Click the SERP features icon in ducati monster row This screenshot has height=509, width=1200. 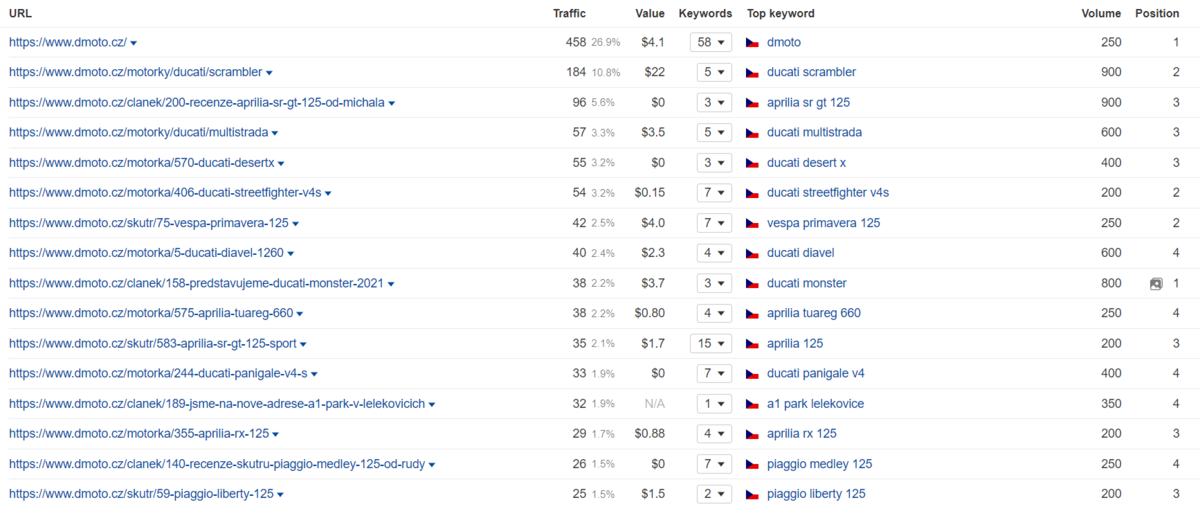click(x=1156, y=284)
